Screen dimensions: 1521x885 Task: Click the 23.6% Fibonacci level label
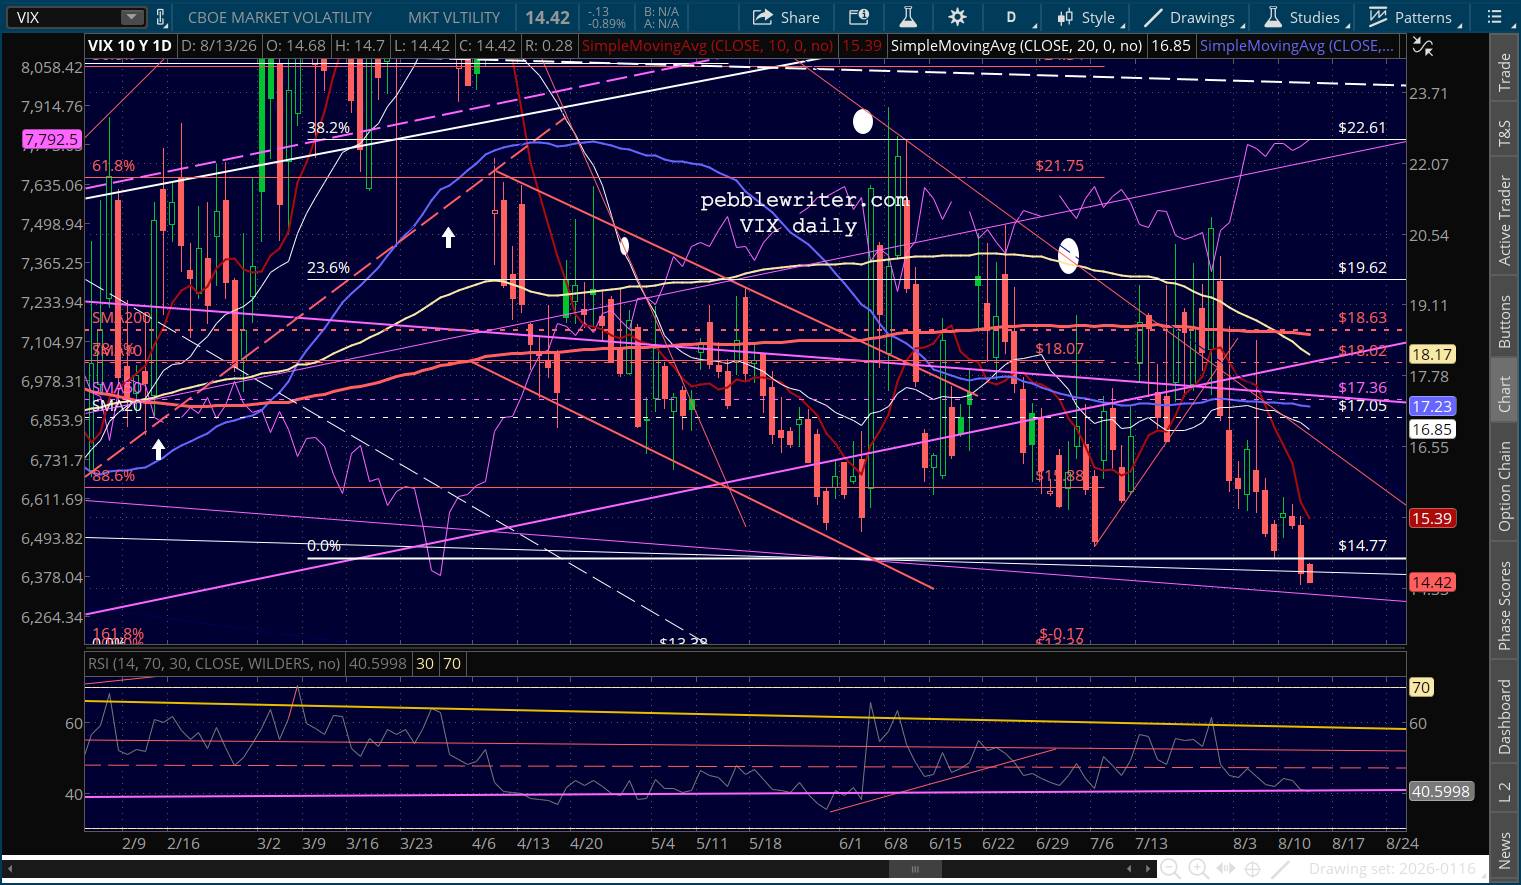pyautogui.click(x=328, y=268)
